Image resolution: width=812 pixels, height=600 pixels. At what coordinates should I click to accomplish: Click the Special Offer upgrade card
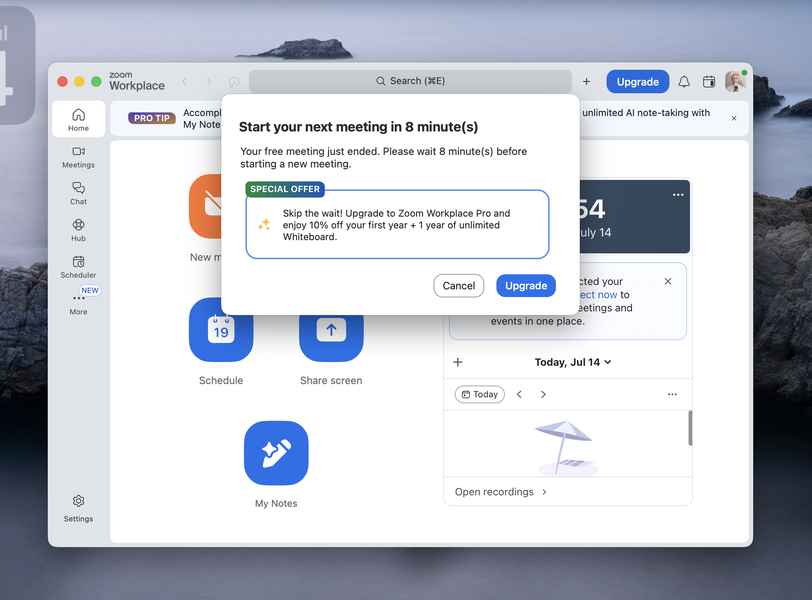point(397,224)
